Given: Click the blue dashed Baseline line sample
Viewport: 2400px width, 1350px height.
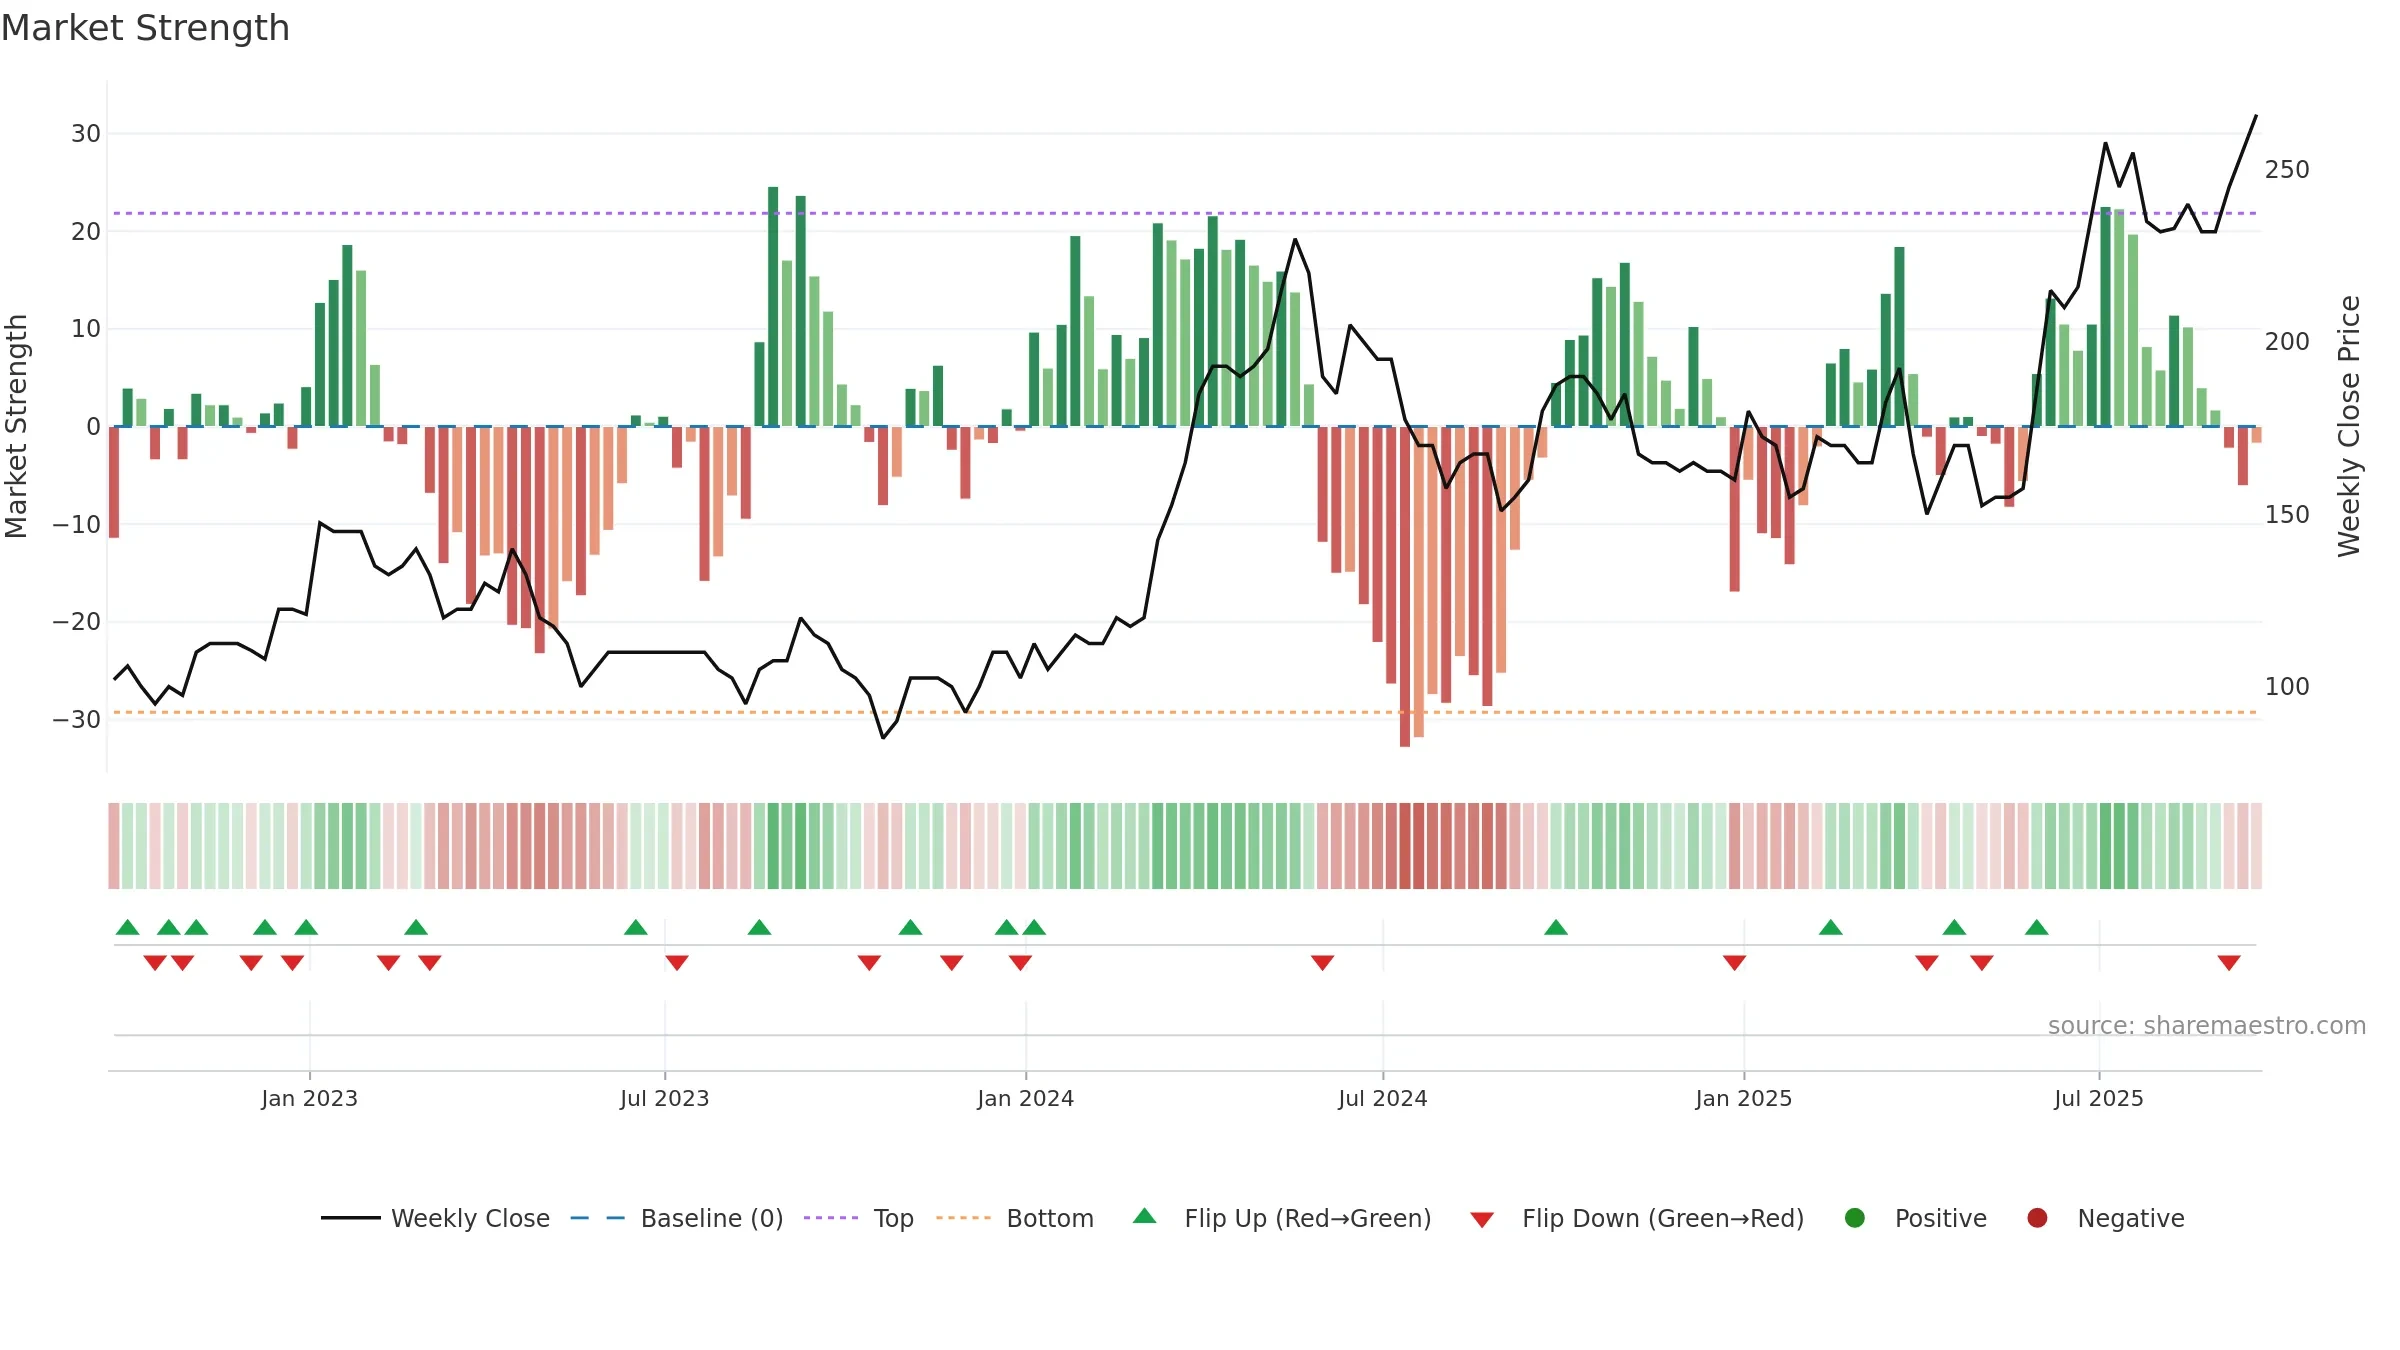Looking at the screenshot, I should coord(598,1218).
